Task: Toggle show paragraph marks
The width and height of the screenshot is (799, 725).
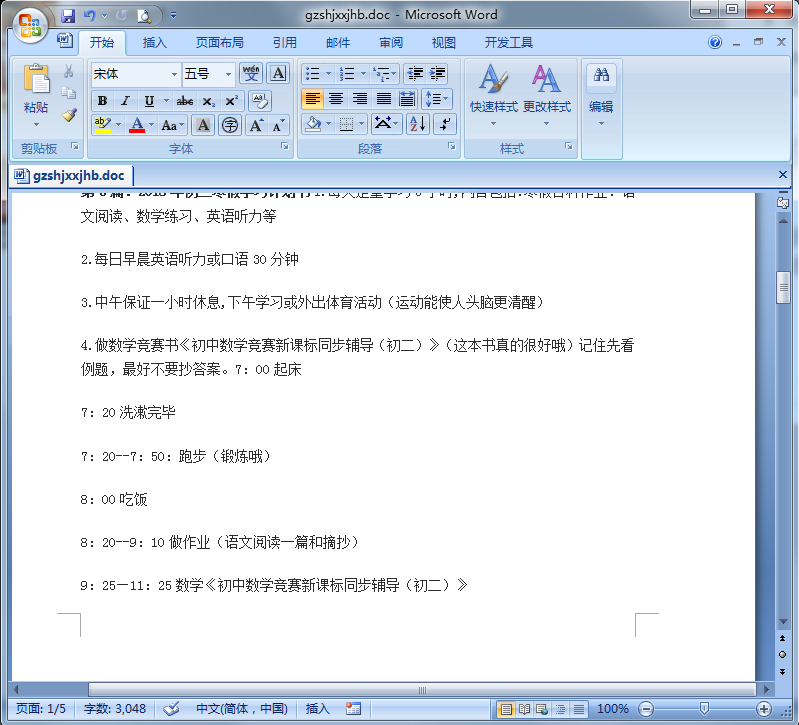Action: coord(446,124)
